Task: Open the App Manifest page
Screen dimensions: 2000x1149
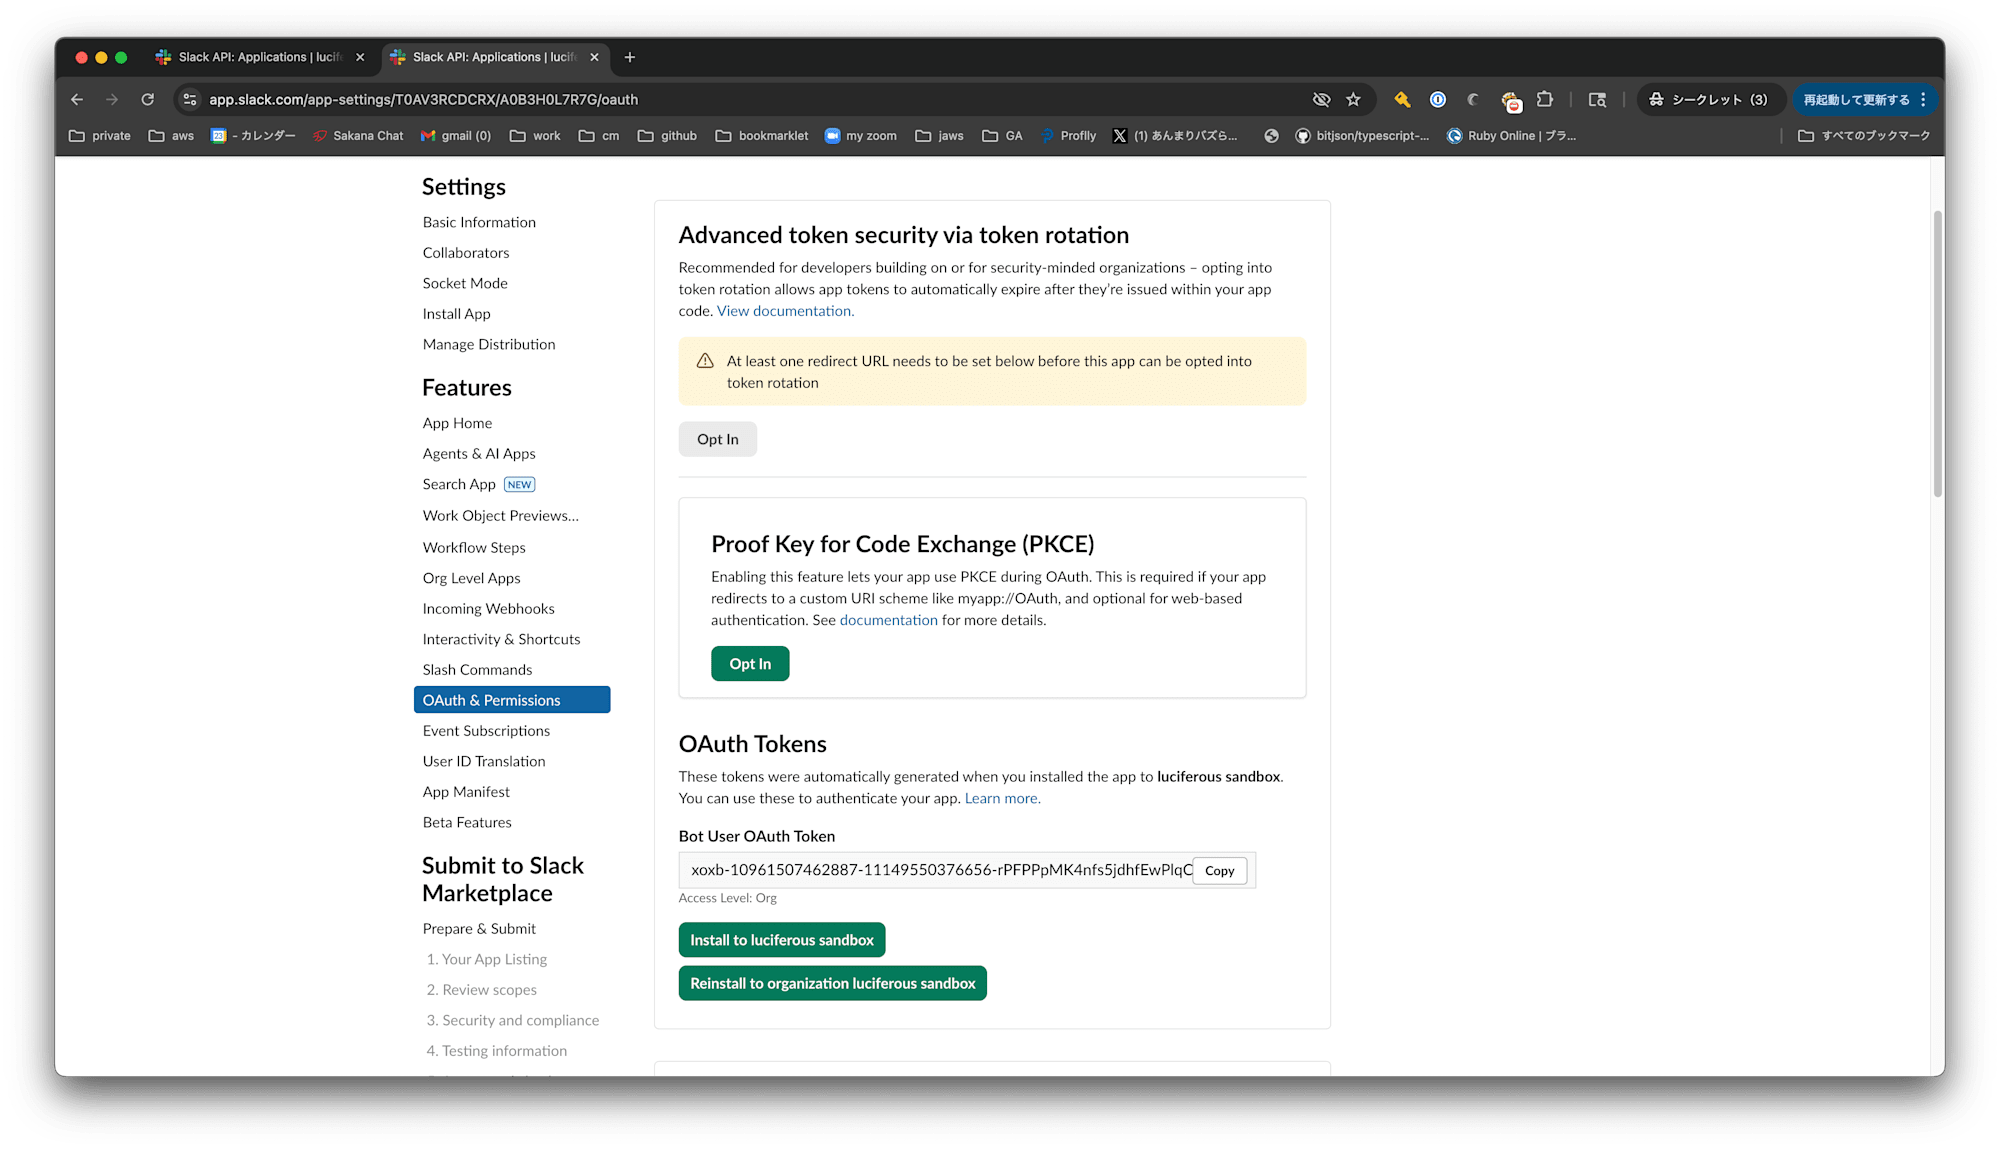Action: tap(466, 792)
